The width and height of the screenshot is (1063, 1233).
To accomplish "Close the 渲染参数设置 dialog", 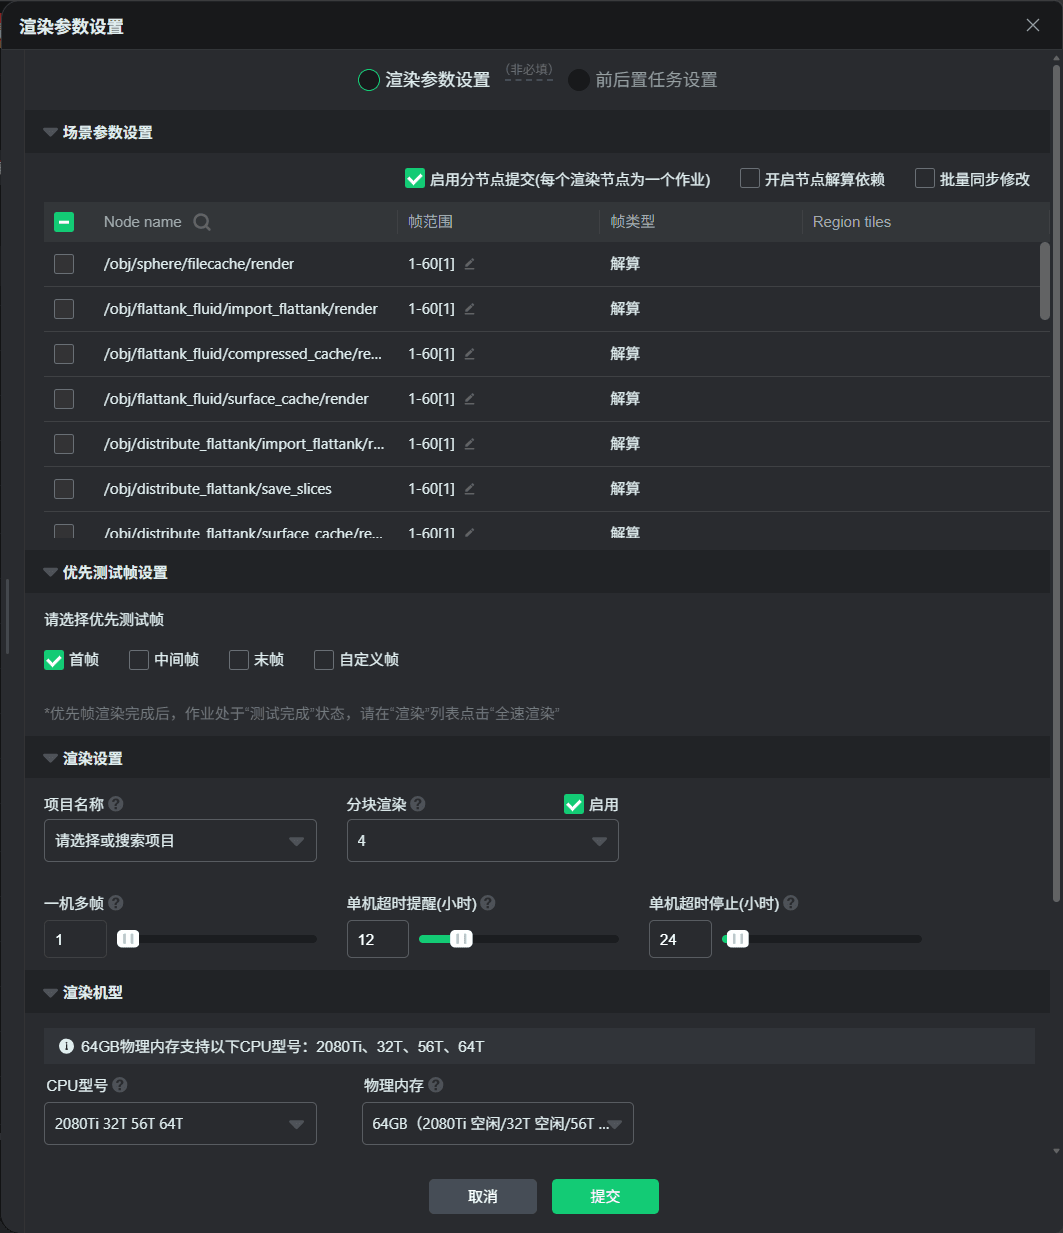I will [1033, 26].
